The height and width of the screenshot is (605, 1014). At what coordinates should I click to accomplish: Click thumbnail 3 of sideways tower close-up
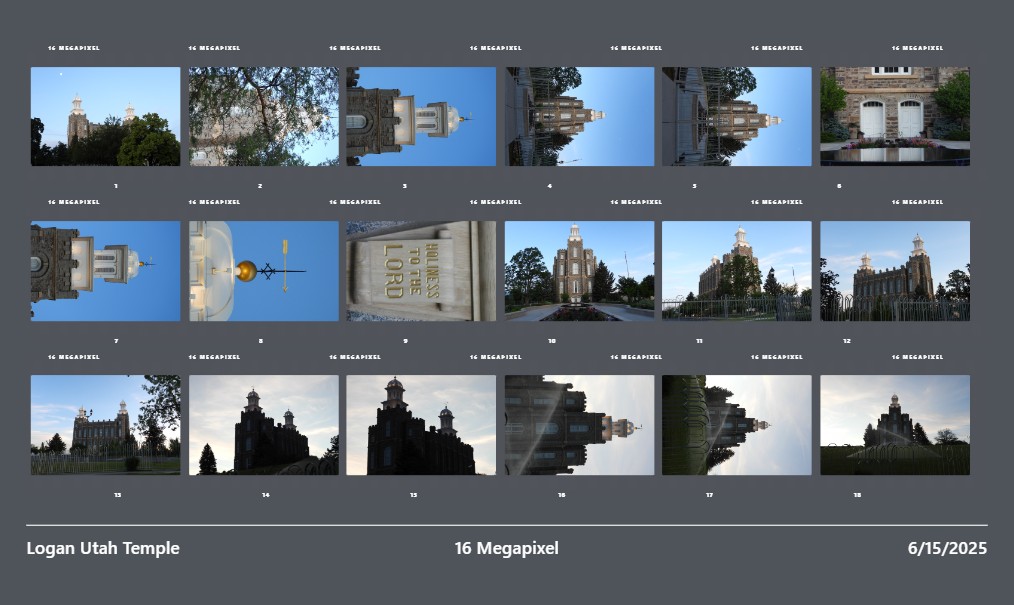coord(421,116)
